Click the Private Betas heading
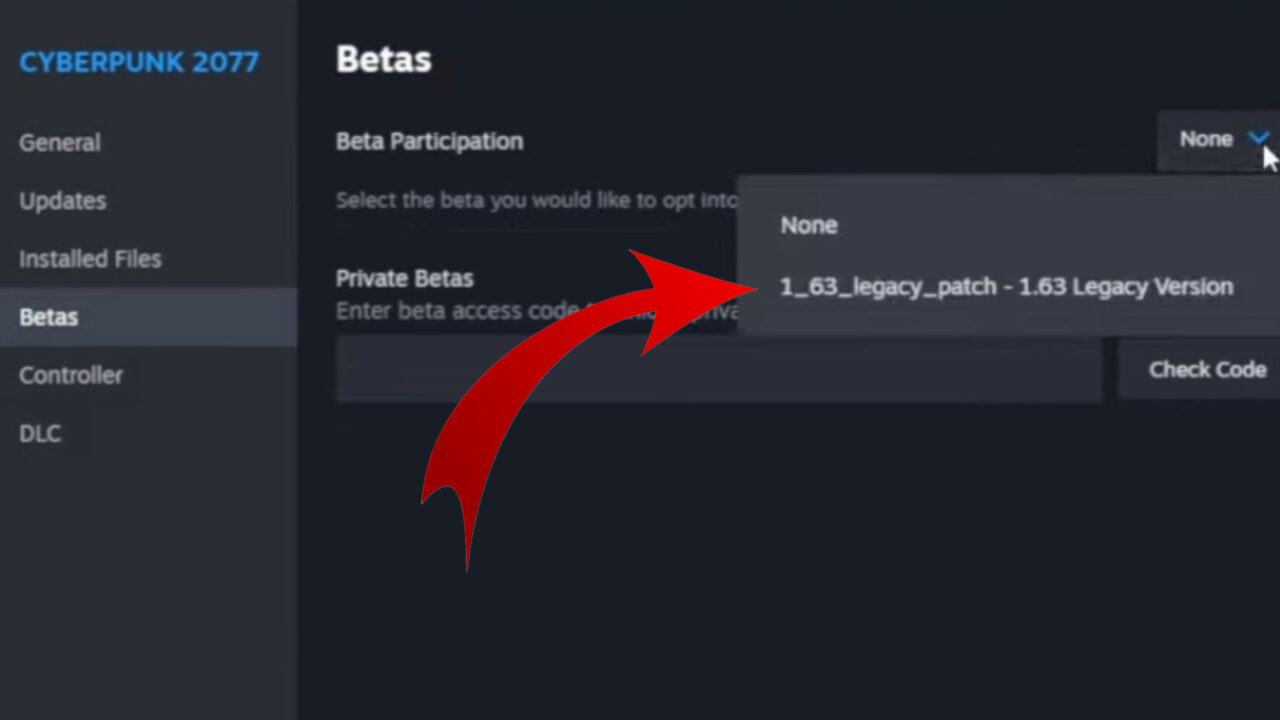The image size is (1280, 720). 404,278
